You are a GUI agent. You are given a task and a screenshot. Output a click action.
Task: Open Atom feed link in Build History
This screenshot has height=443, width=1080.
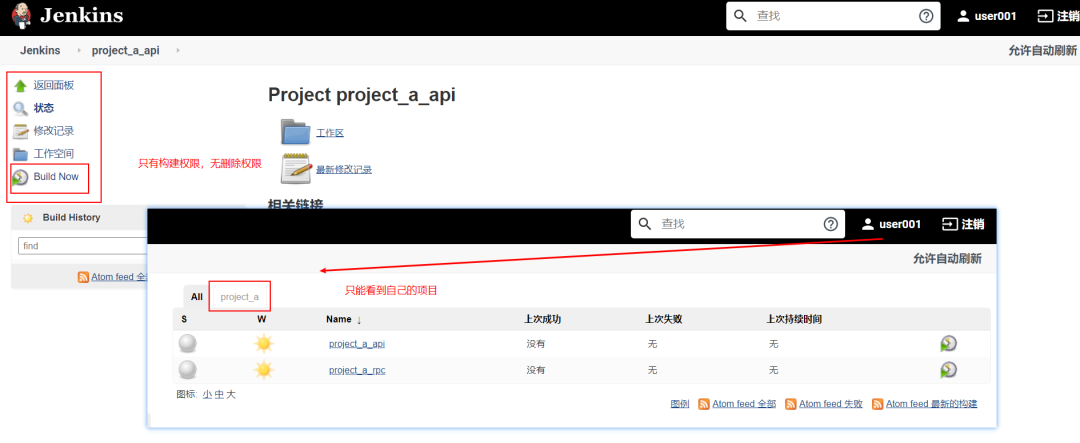(x=118, y=277)
